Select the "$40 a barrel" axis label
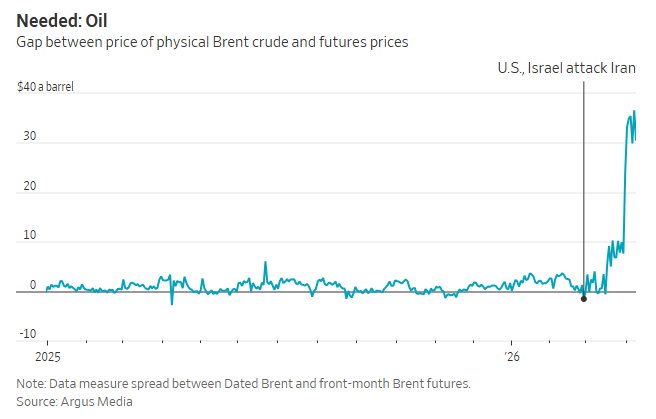656x419 pixels. point(45,87)
